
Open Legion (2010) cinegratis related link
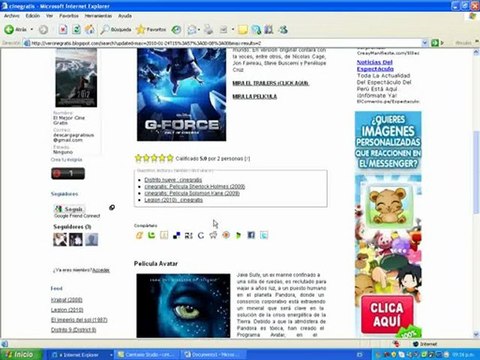[173, 200]
